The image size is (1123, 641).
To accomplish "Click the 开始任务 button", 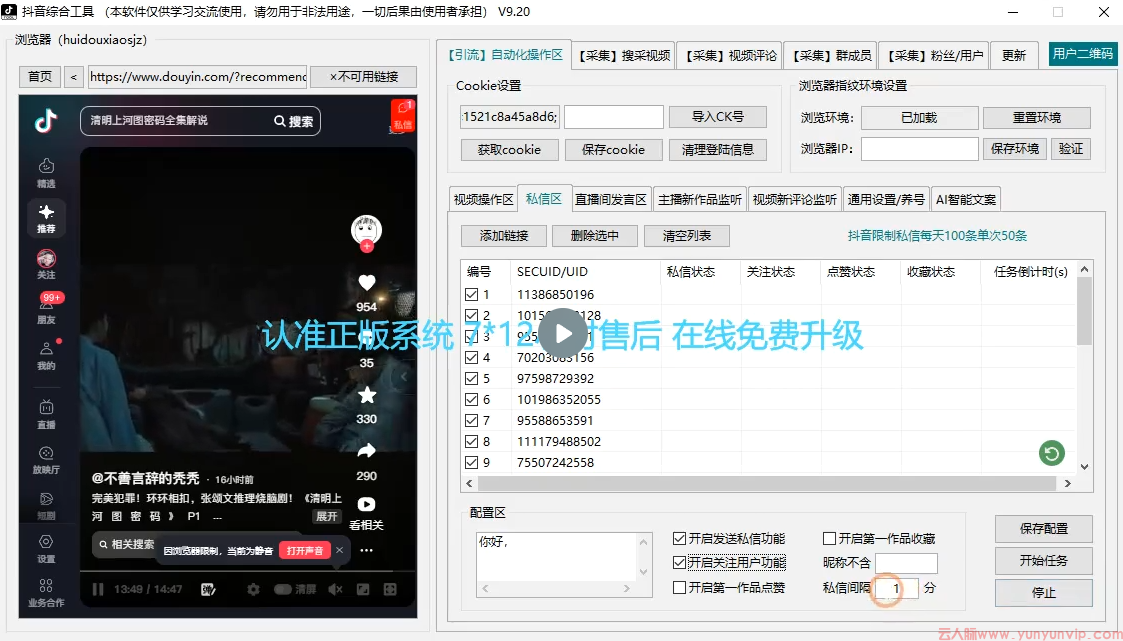I will 1044,561.
